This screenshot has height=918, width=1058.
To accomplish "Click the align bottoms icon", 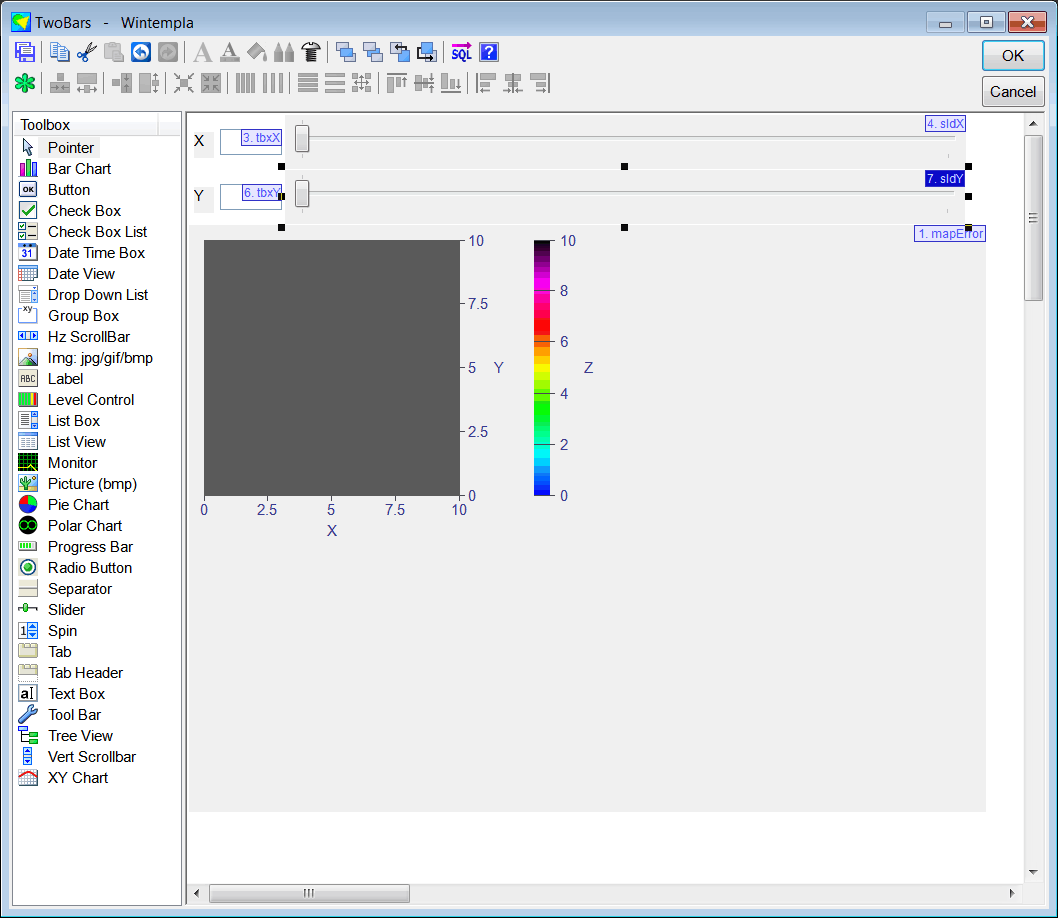I will click(451, 83).
